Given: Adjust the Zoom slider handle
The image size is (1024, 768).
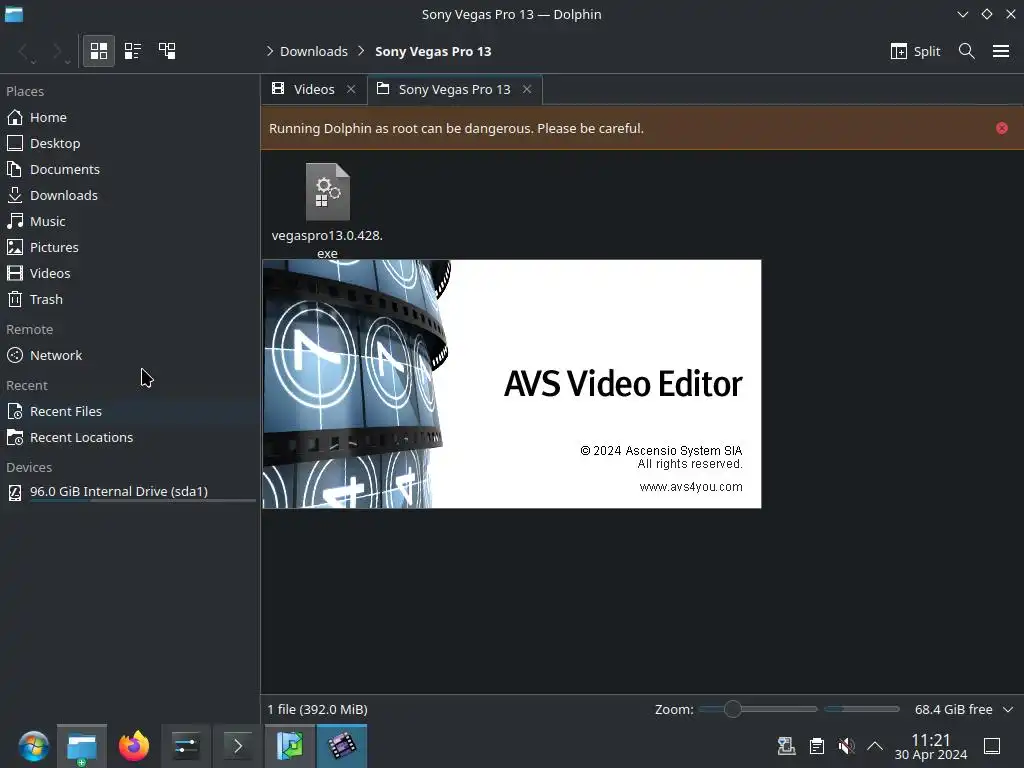Looking at the screenshot, I should point(733,709).
